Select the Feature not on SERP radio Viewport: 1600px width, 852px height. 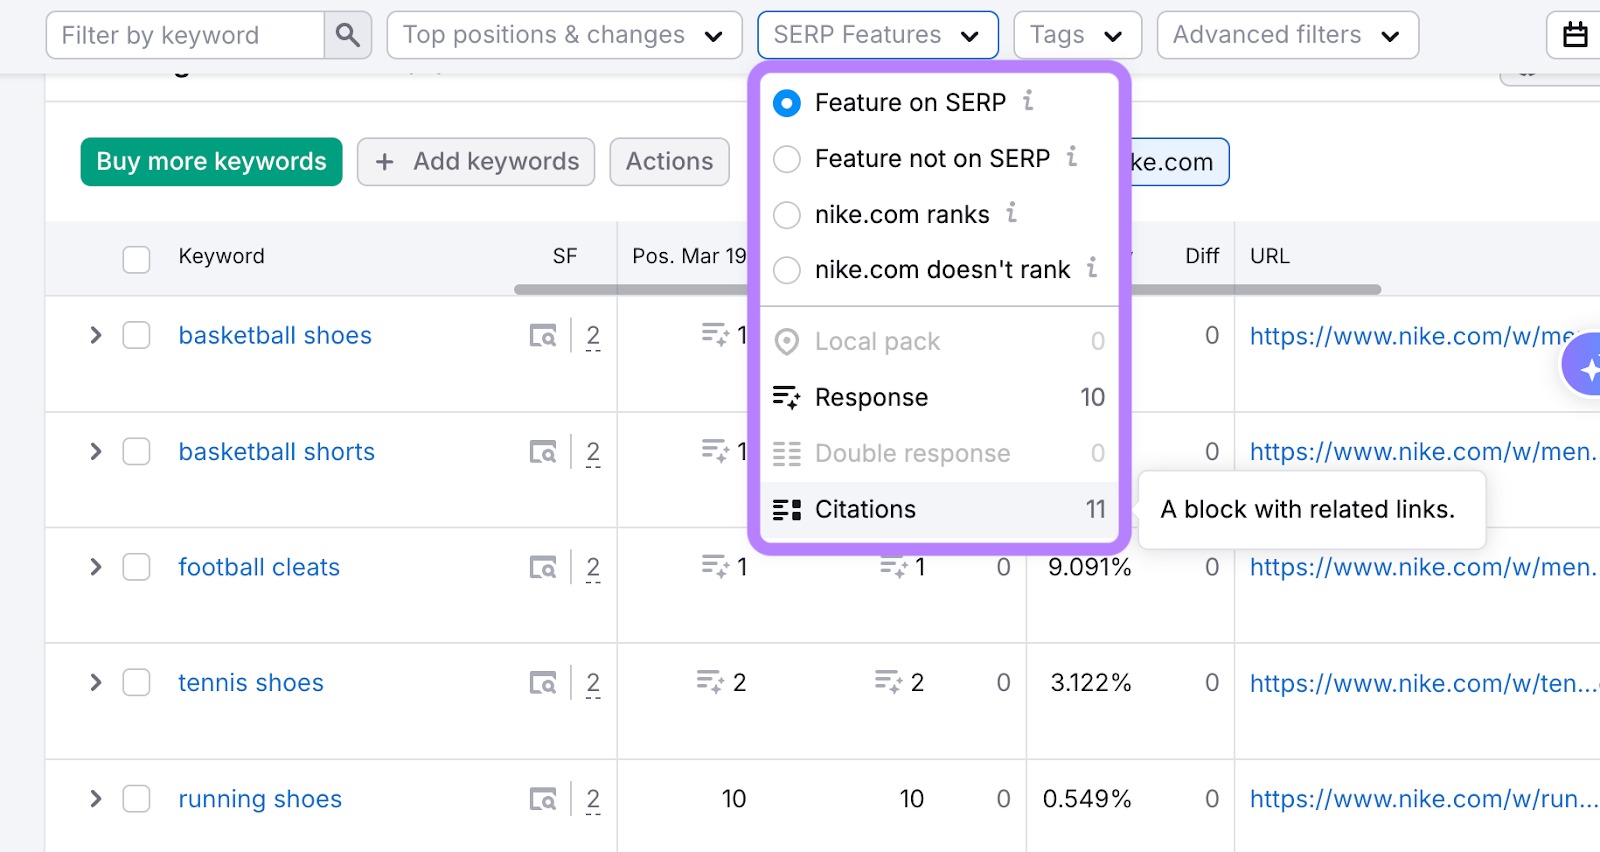787,159
